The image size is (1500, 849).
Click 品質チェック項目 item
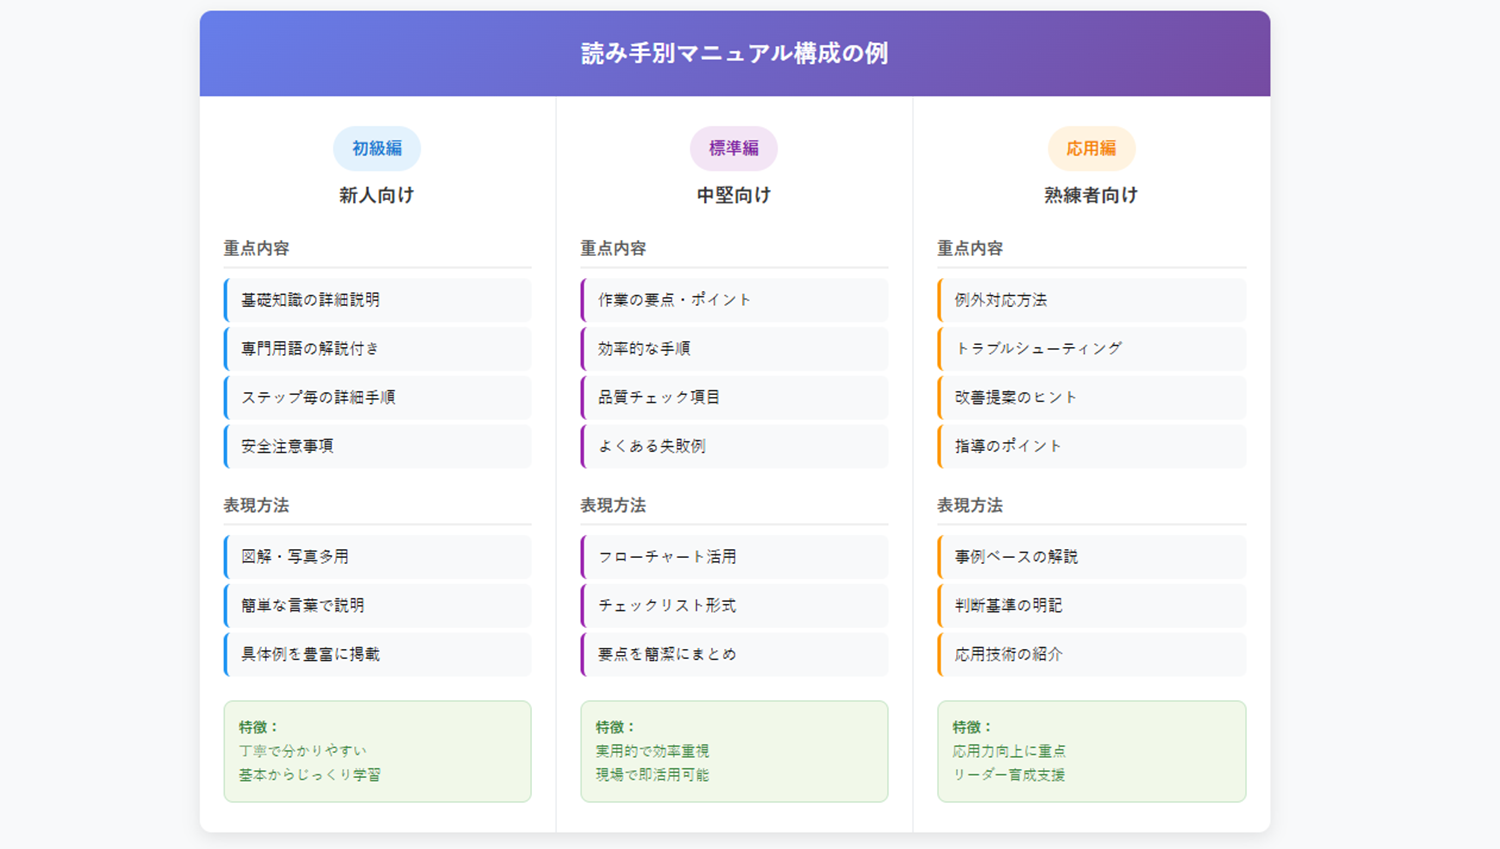734,397
